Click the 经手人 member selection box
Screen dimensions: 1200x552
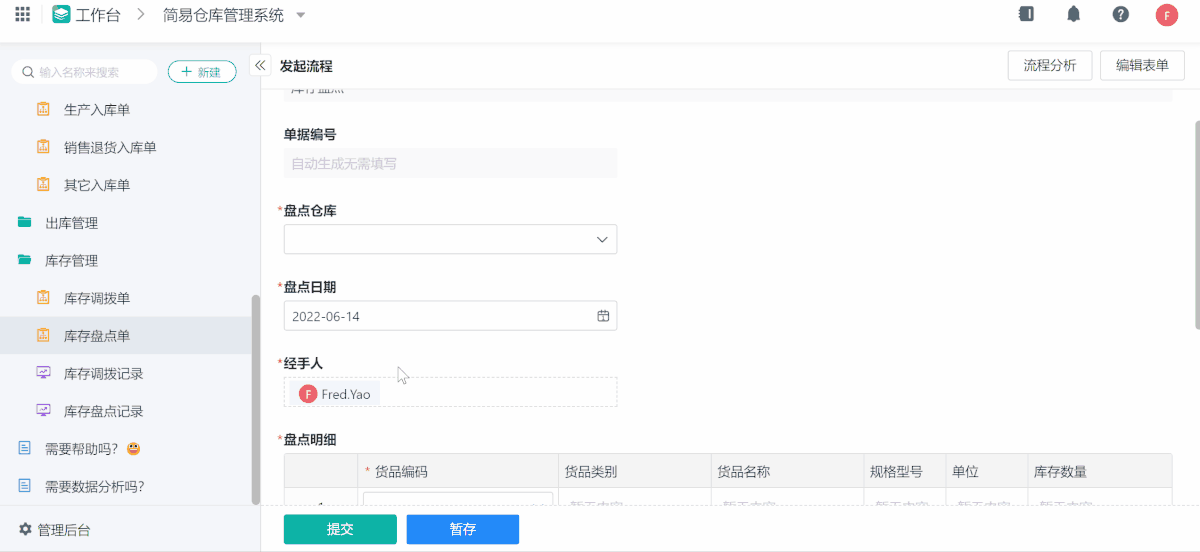450,392
